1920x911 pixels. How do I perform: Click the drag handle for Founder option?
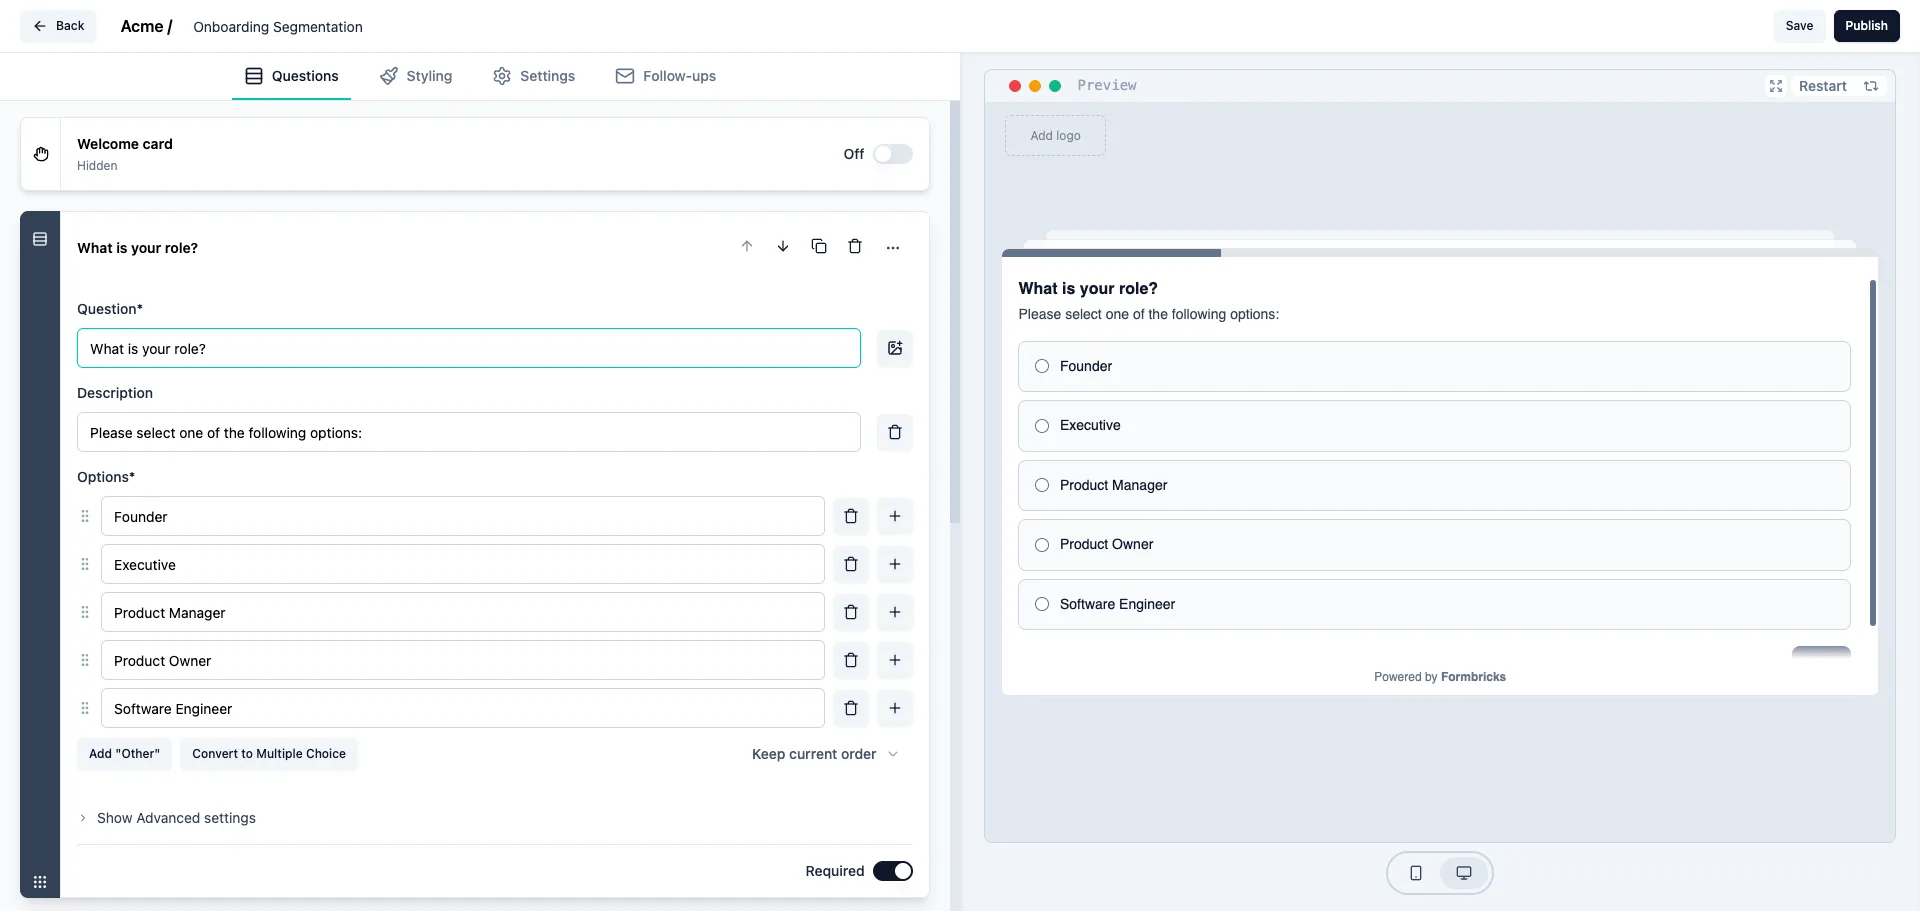[x=85, y=516]
